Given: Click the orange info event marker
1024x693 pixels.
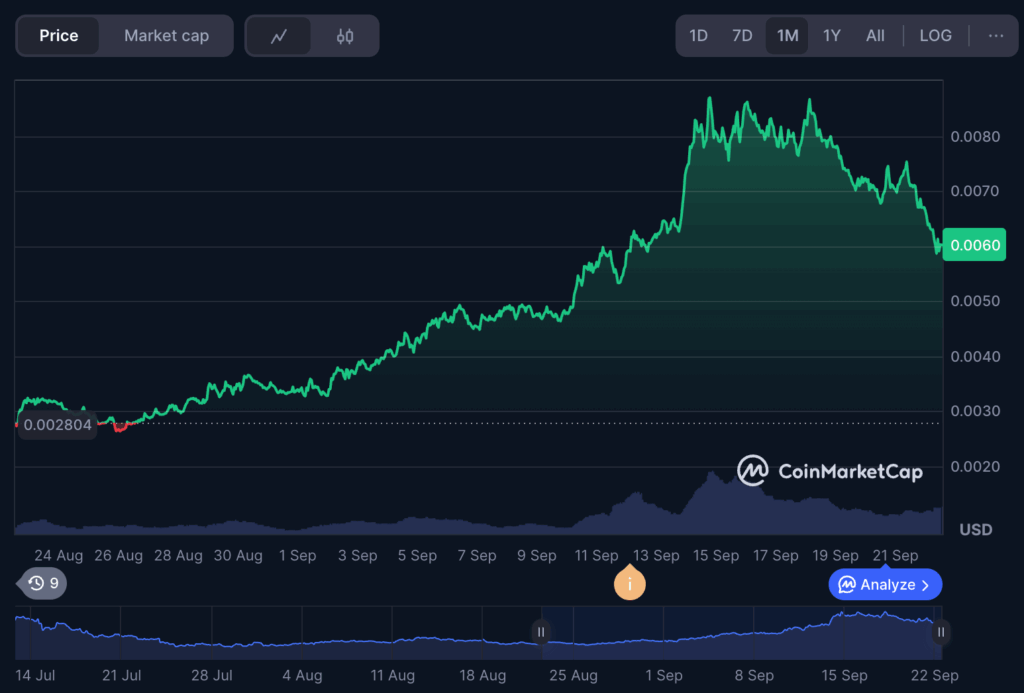Looking at the screenshot, I should point(629,583).
